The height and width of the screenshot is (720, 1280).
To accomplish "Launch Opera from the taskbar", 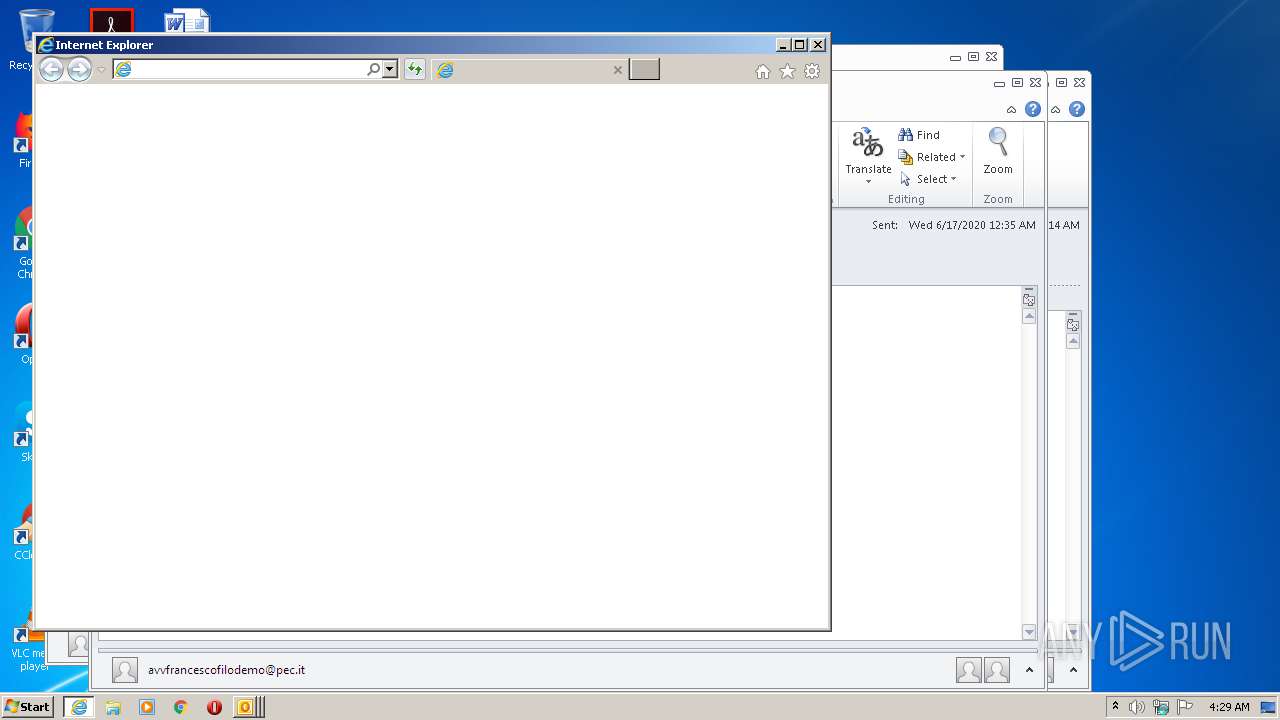I will pyautogui.click(x=214, y=707).
